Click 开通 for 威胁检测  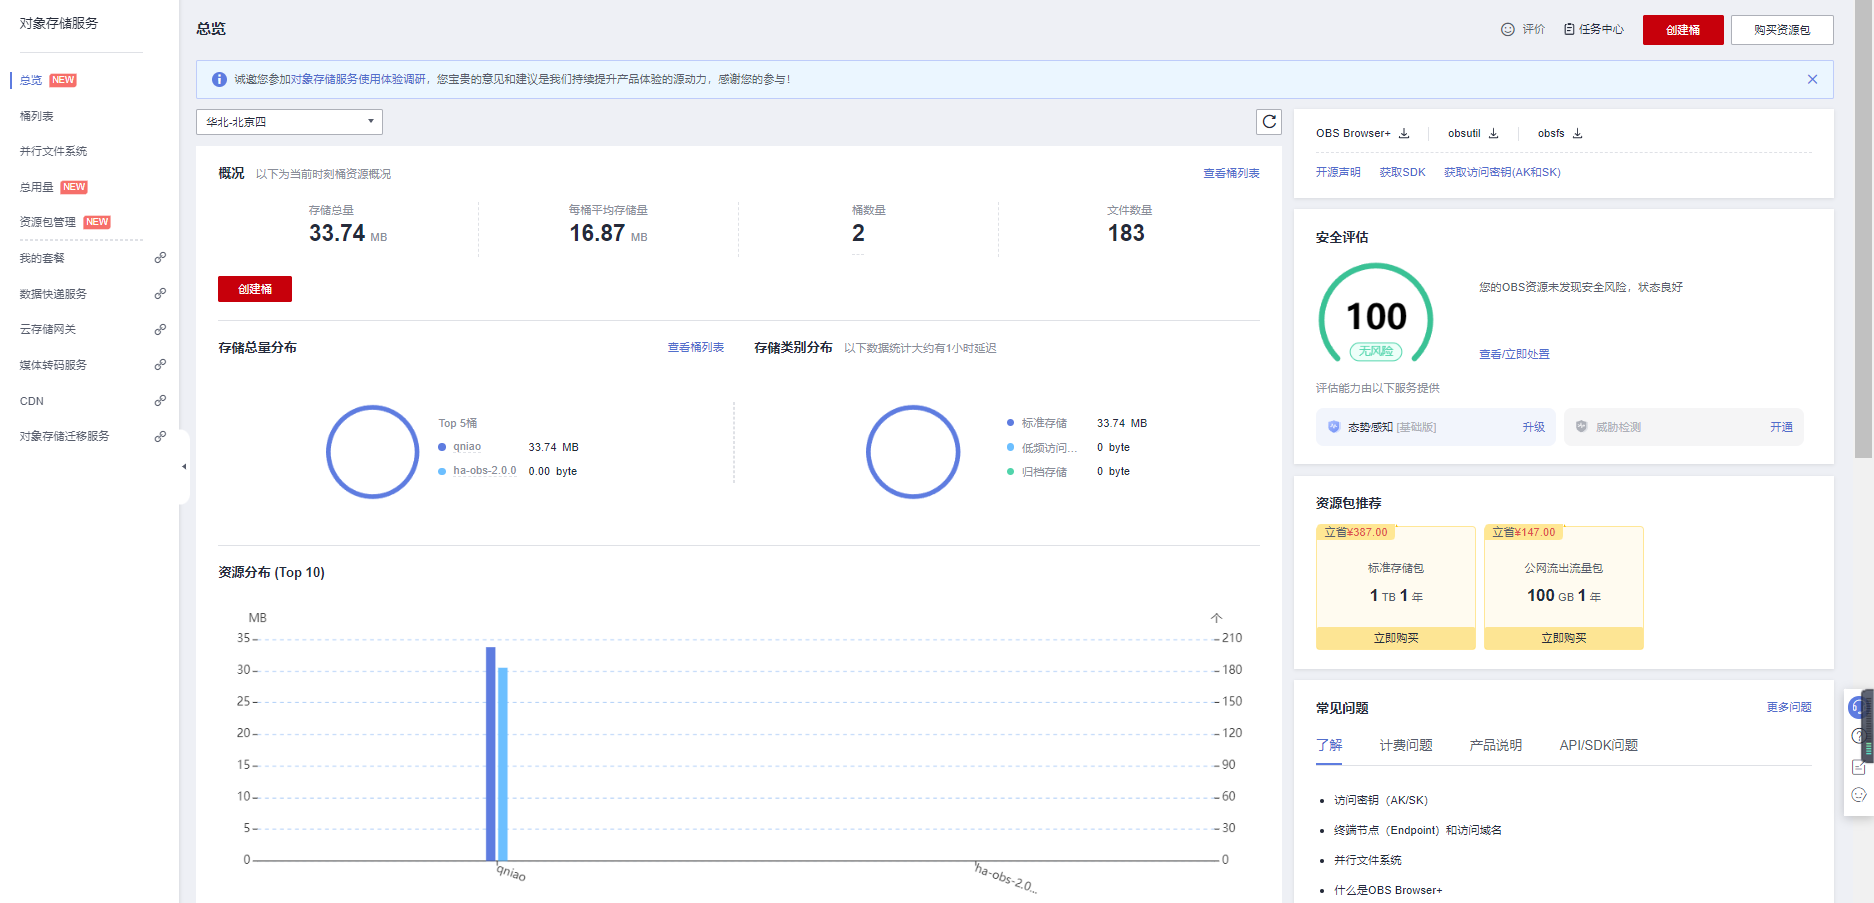tap(1782, 427)
